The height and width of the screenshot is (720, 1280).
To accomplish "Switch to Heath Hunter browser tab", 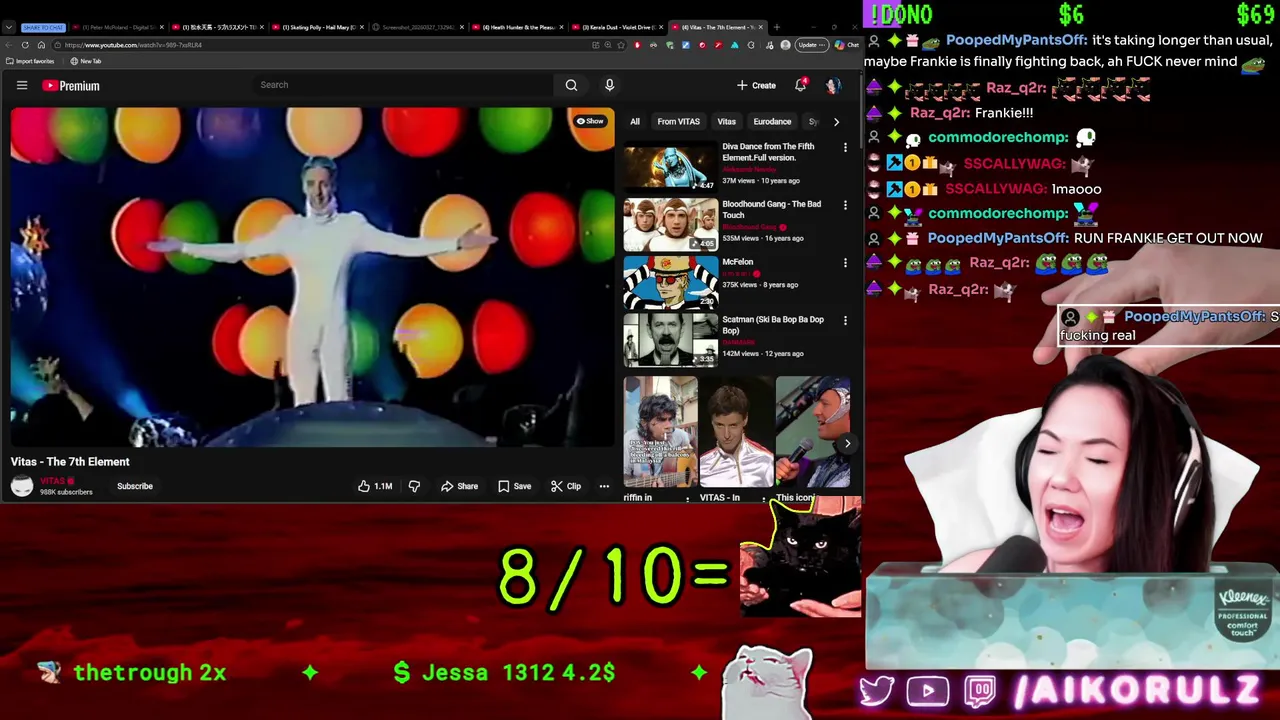I will [517, 27].
